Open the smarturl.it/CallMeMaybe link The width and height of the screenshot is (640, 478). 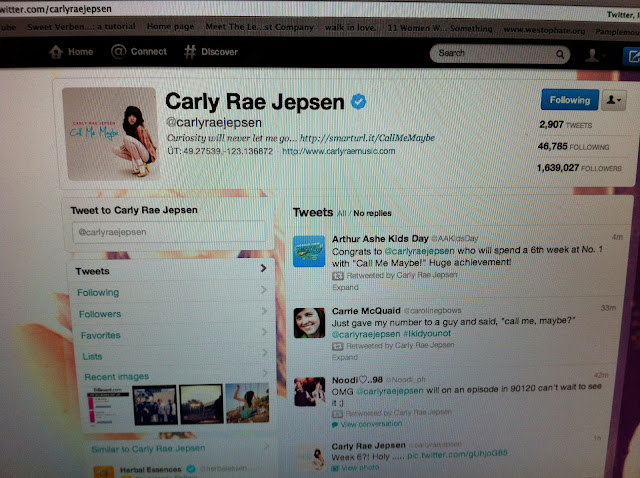click(x=367, y=138)
